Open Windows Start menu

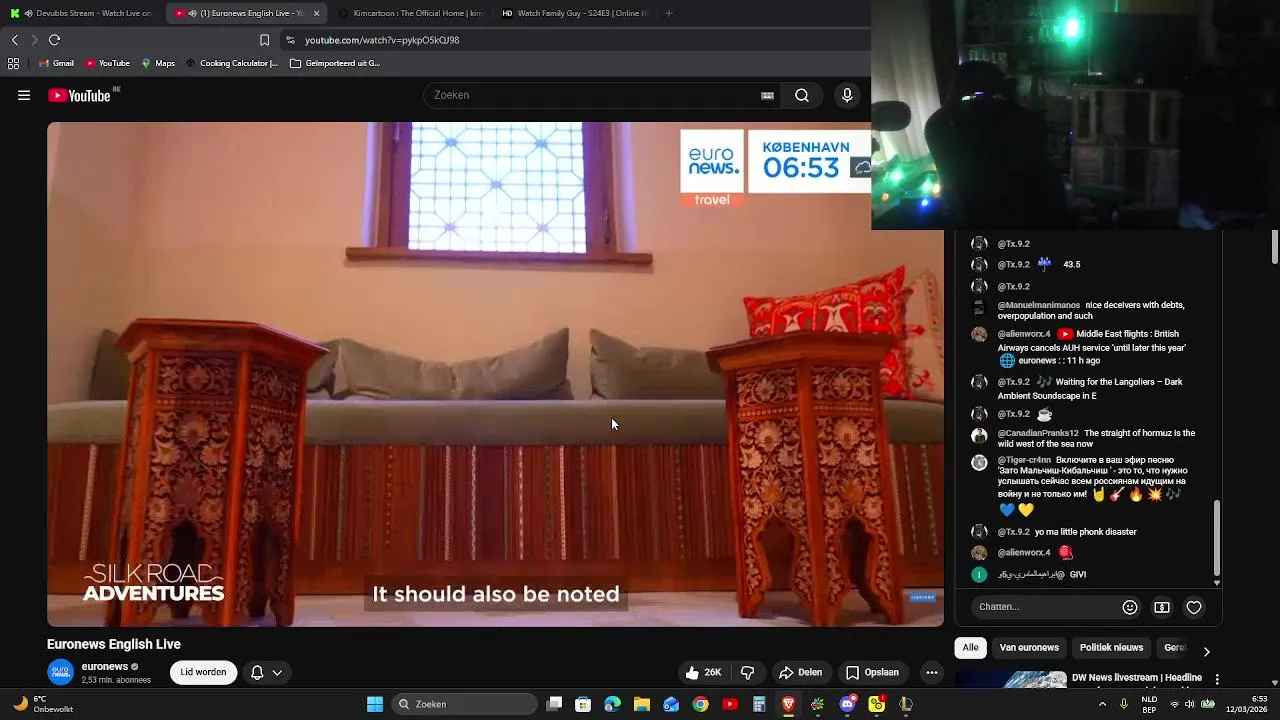[375, 704]
